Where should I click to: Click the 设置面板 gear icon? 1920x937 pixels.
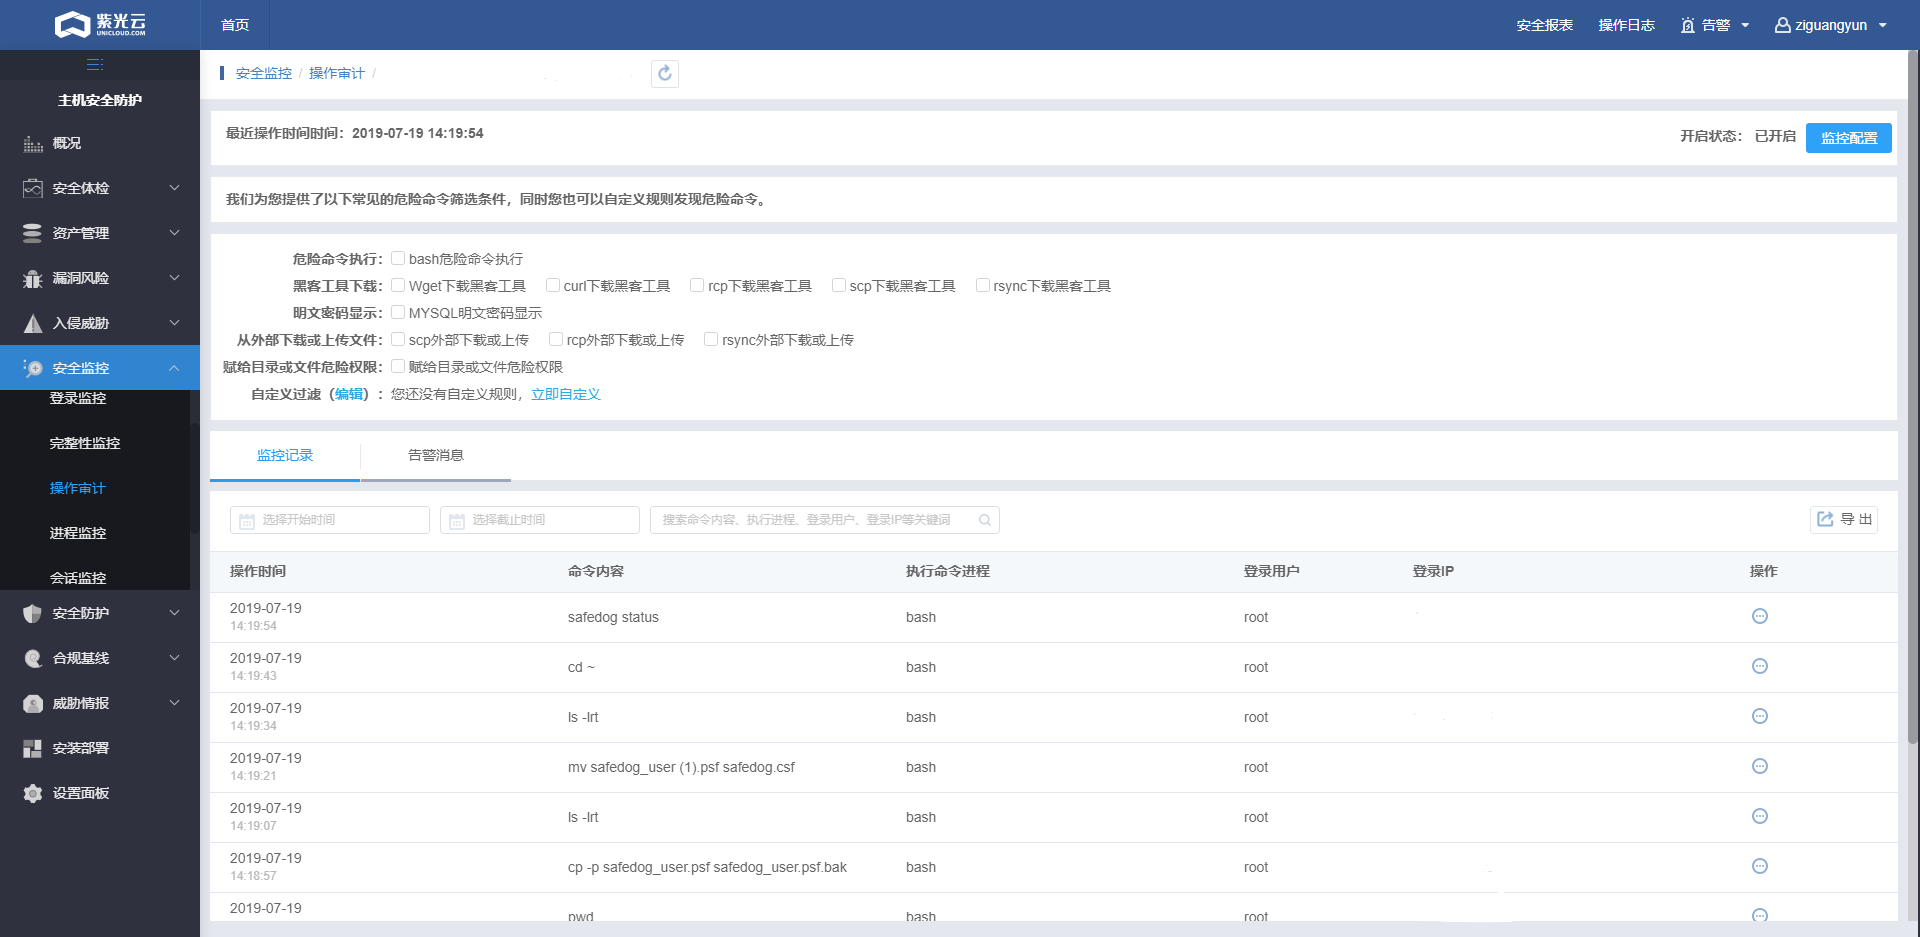coord(33,793)
